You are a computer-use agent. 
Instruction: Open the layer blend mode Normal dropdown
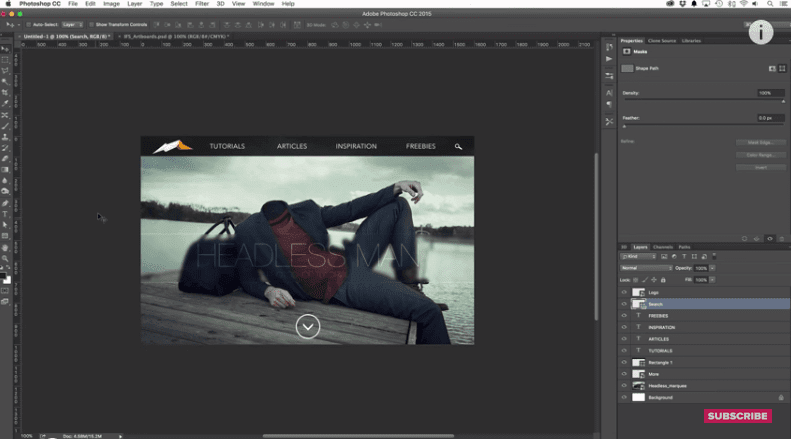pyautogui.click(x=646, y=268)
